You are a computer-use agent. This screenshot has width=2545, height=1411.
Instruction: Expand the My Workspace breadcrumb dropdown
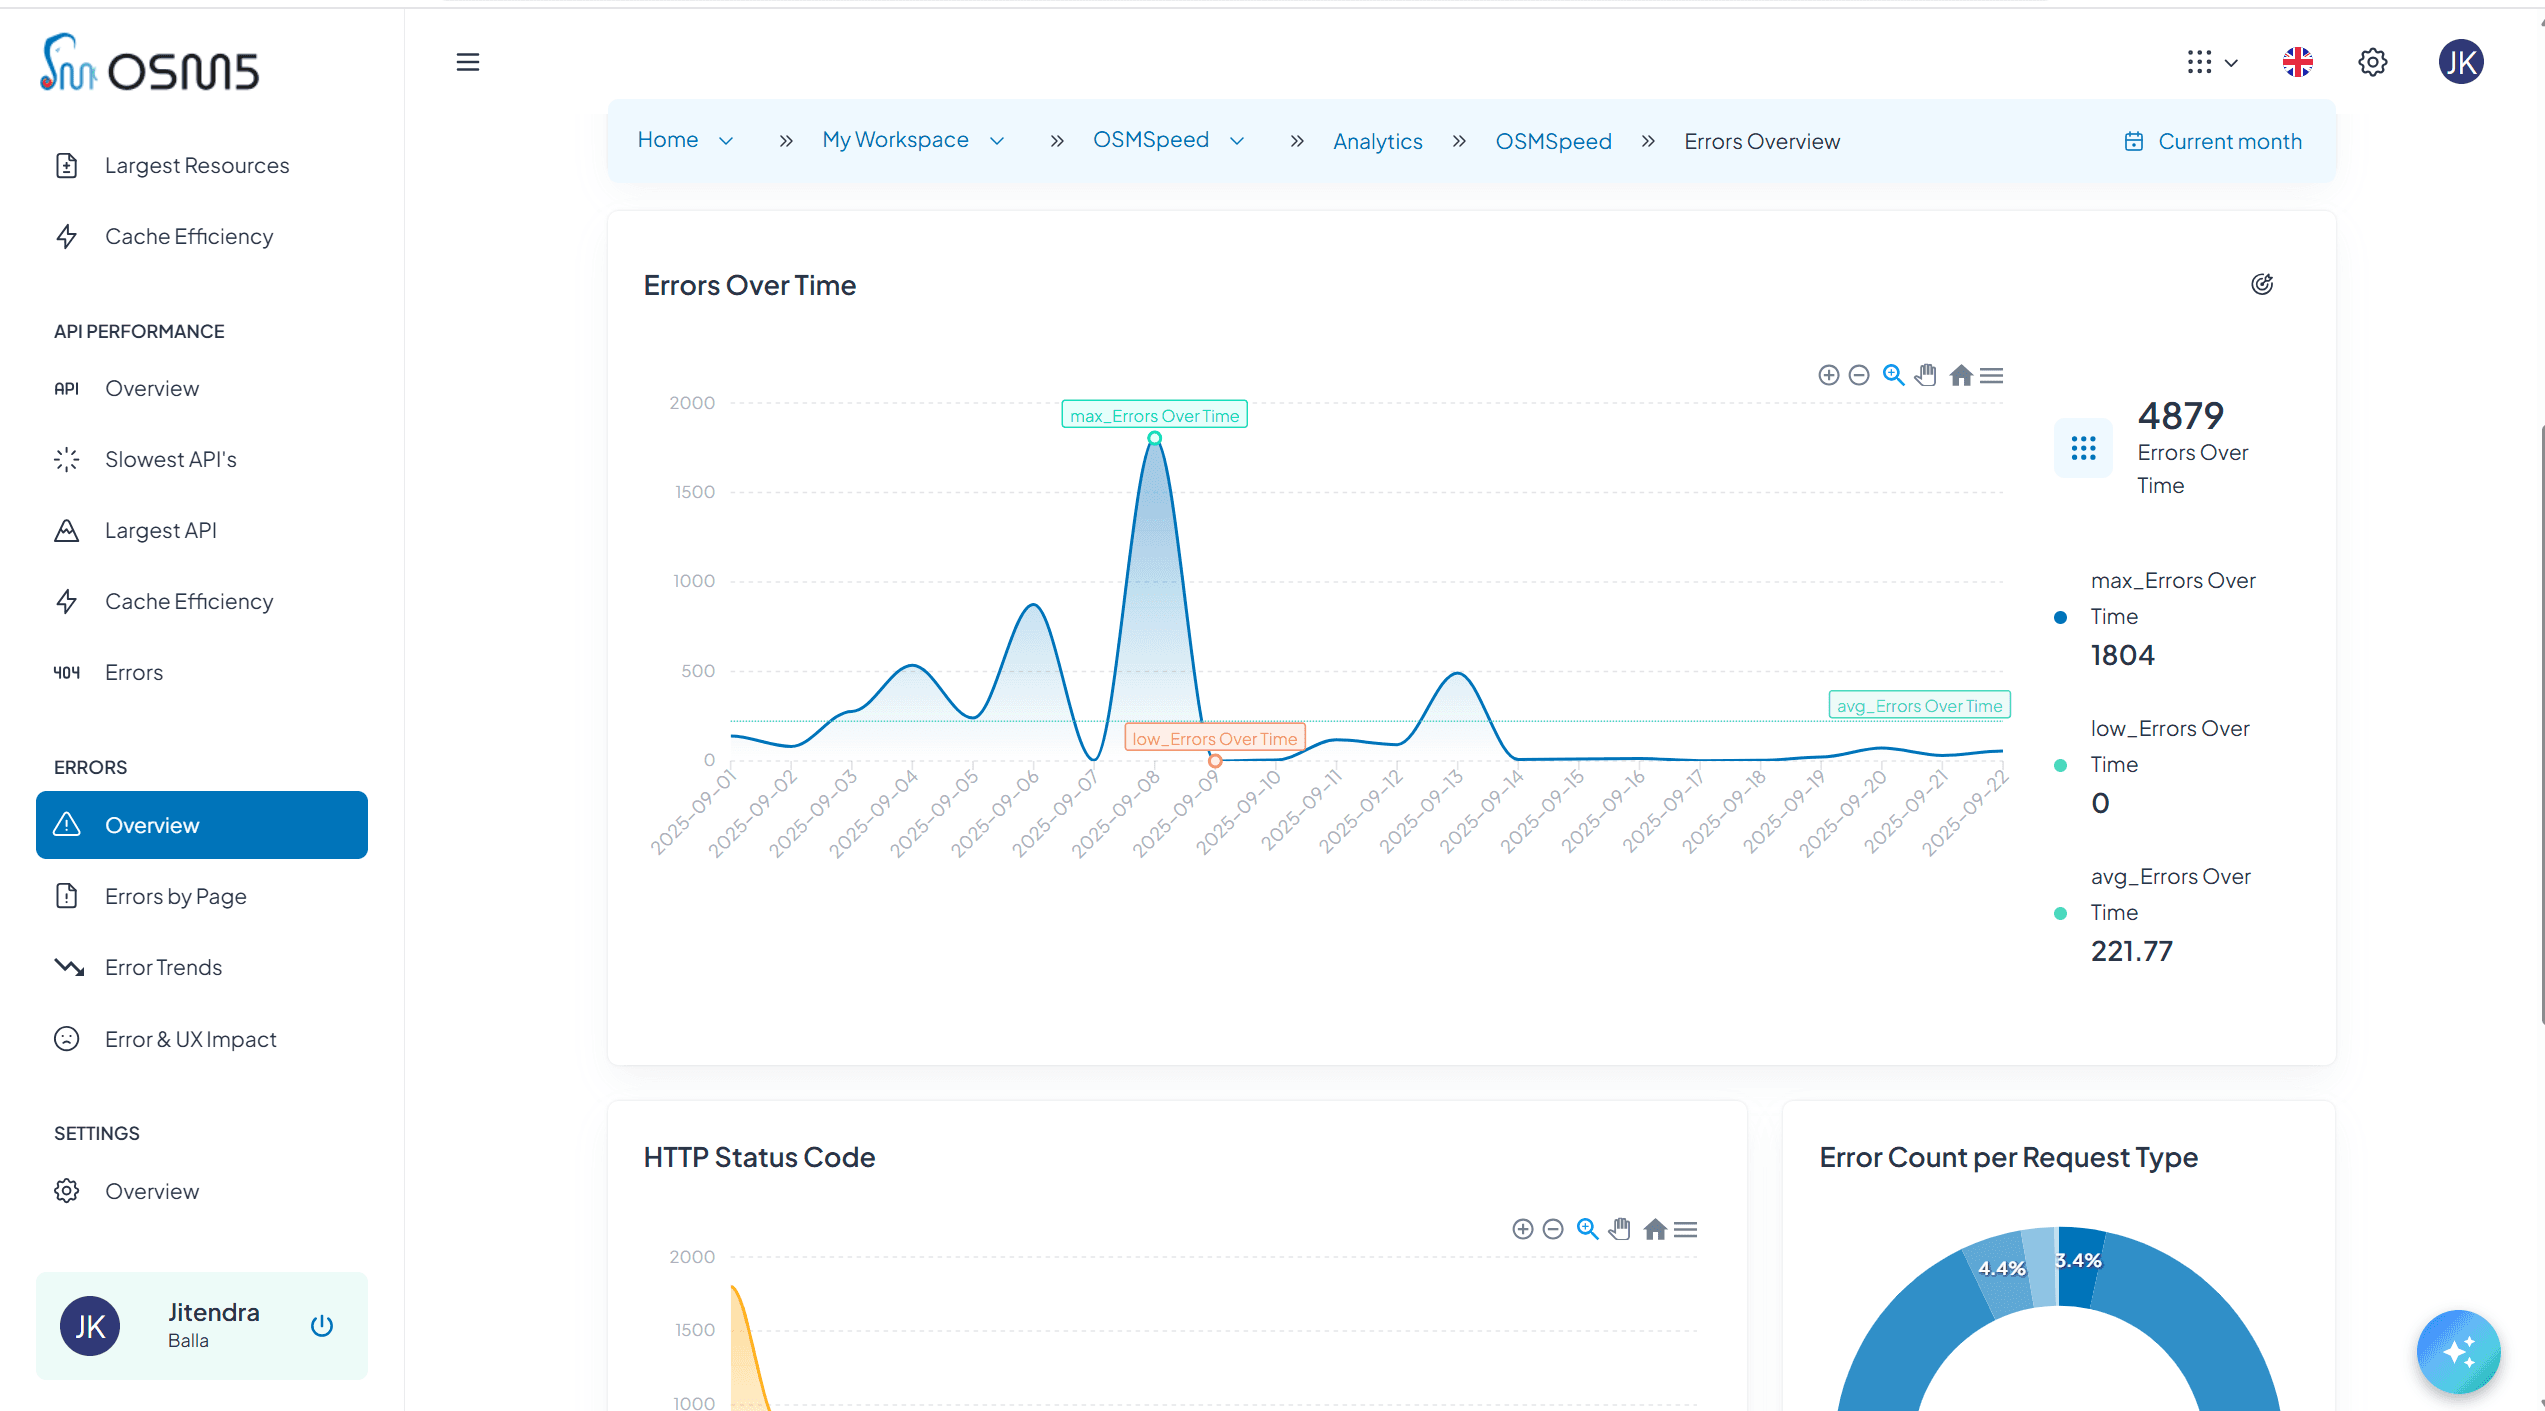pyautogui.click(x=997, y=141)
